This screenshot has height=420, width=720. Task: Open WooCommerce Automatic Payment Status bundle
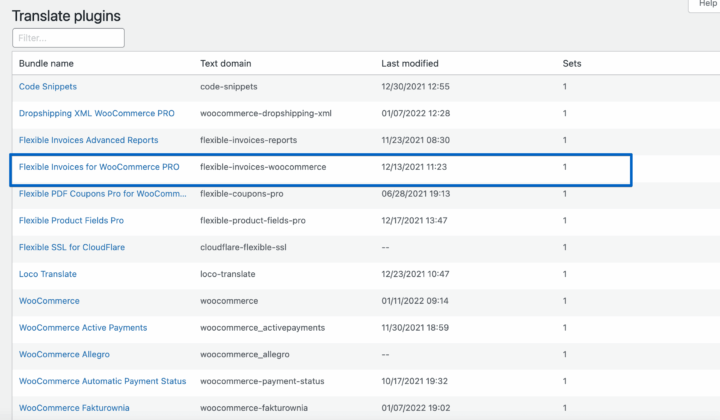point(102,381)
